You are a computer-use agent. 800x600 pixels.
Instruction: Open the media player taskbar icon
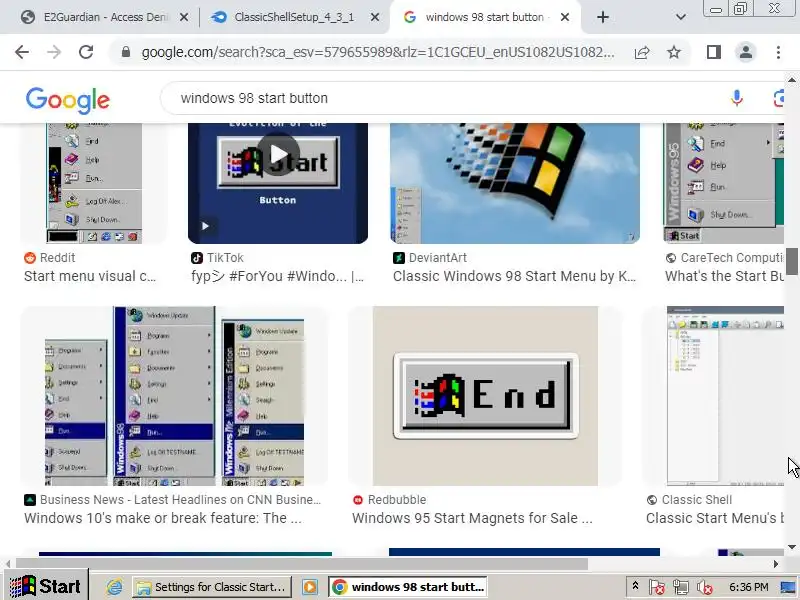click(x=309, y=587)
